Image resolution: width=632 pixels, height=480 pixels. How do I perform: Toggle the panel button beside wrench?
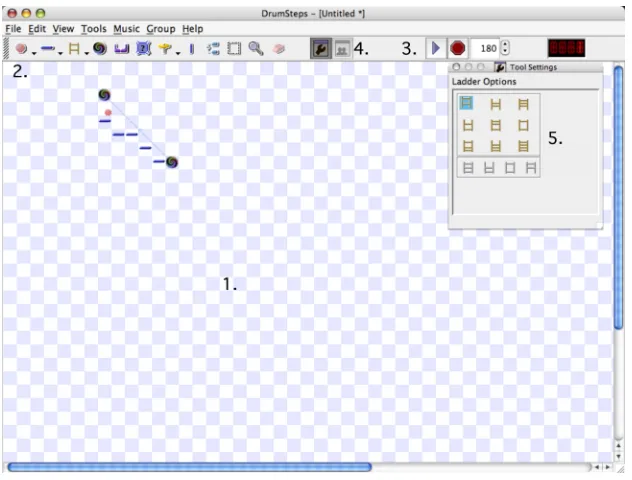342,49
